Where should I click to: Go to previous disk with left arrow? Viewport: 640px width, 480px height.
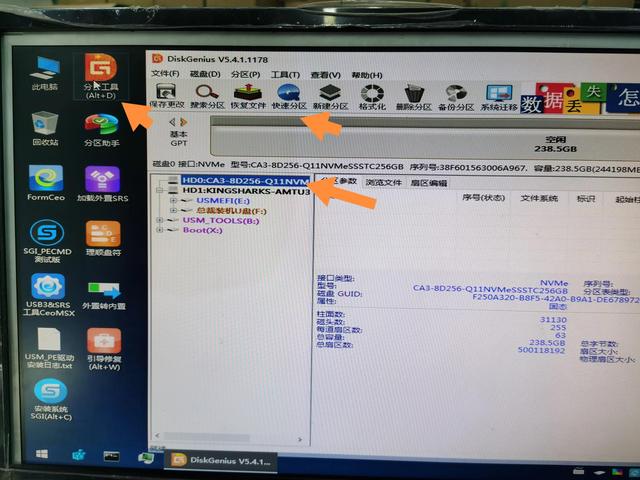[172, 122]
